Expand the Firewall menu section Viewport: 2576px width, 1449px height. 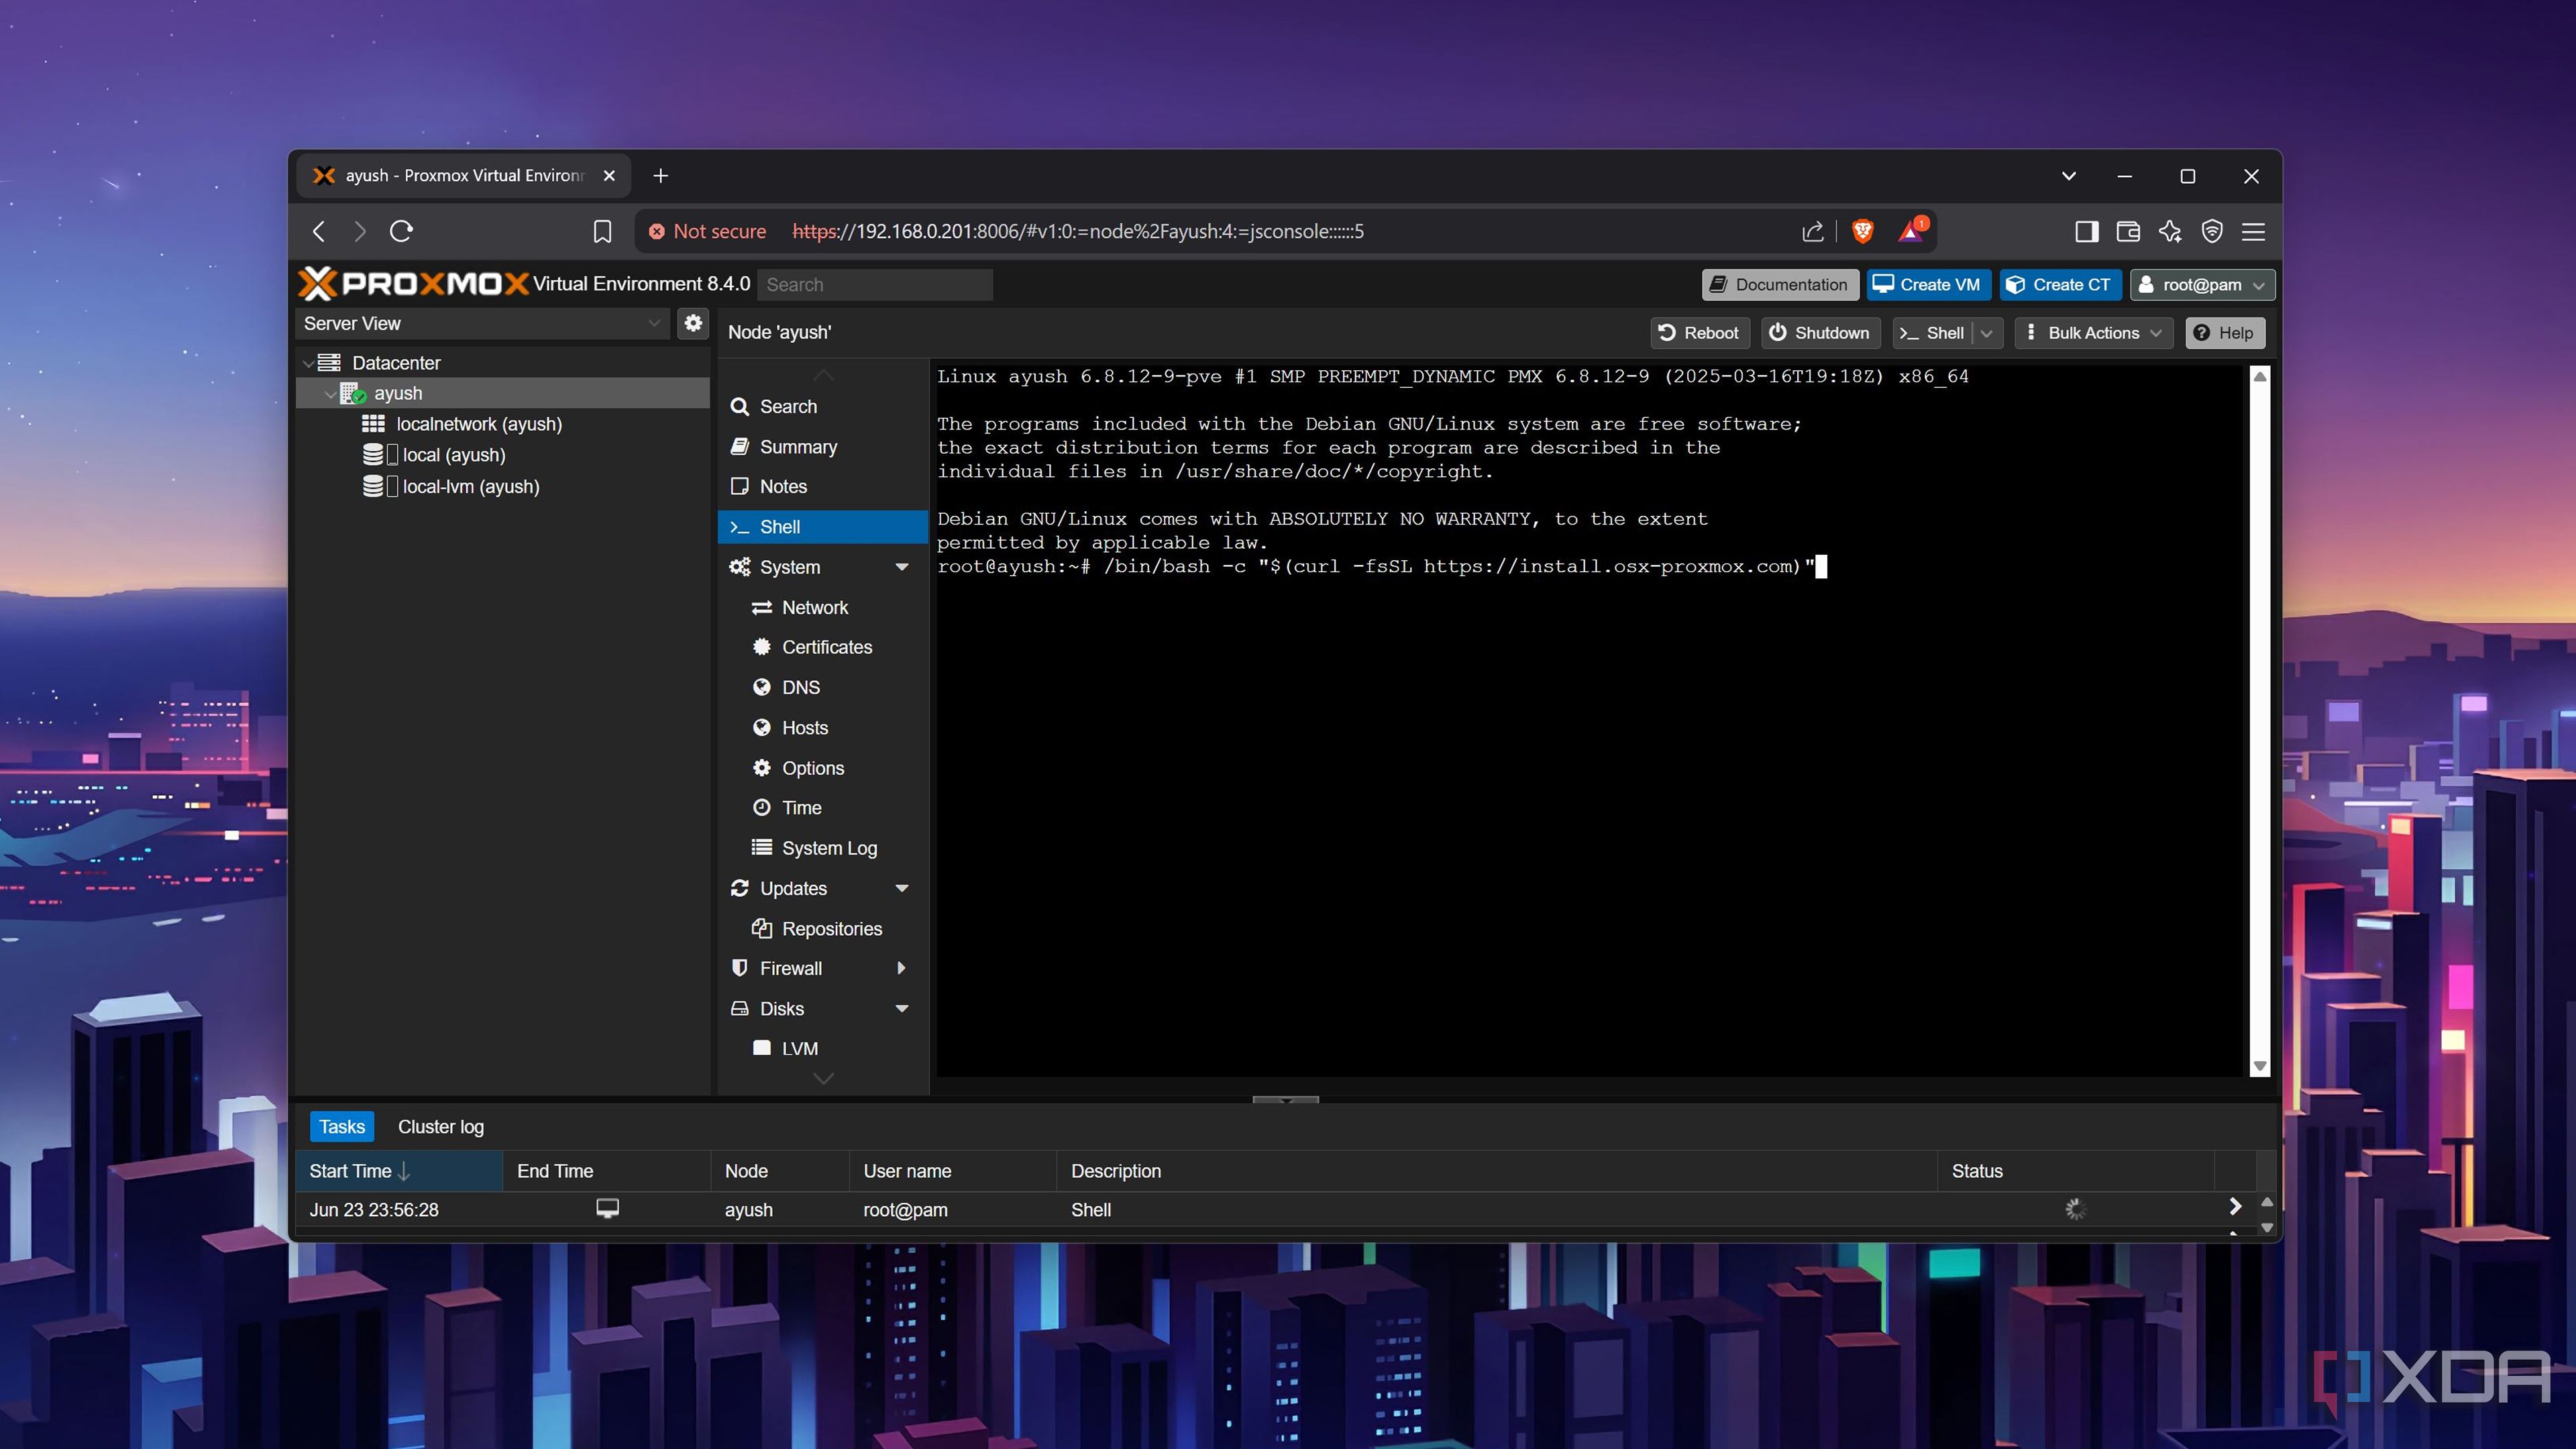click(x=901, y=968)
